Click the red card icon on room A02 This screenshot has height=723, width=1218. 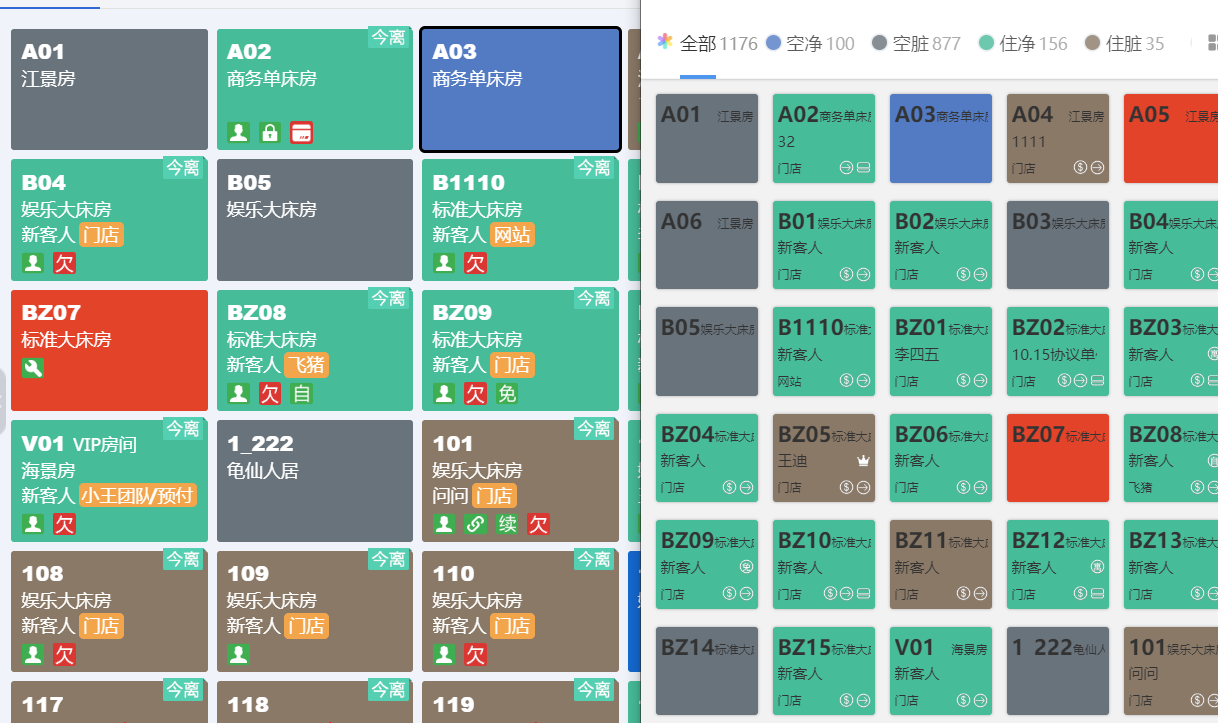(x=301, y=132)
